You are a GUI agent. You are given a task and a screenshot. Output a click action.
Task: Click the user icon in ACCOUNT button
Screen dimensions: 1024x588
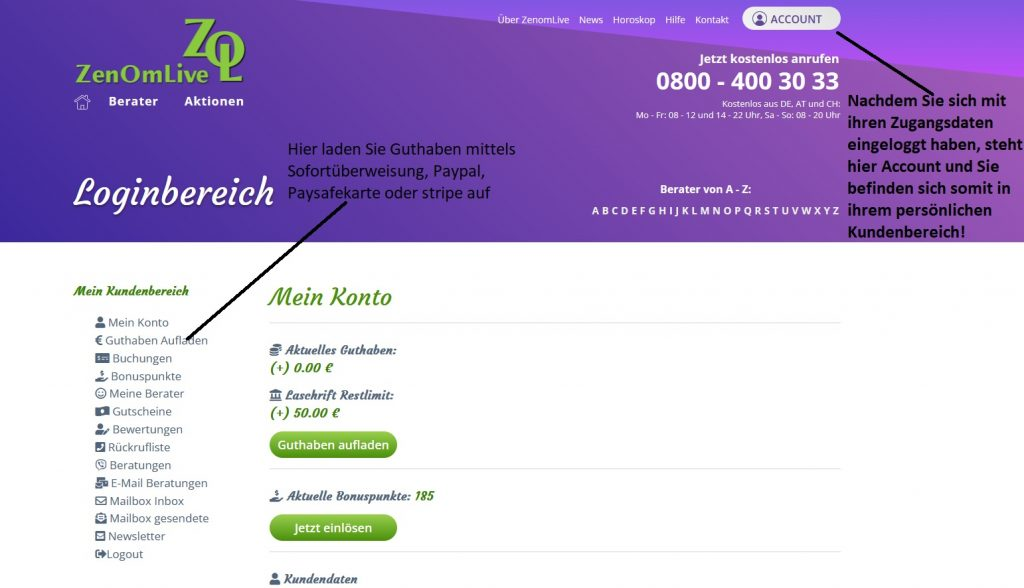point(759,19)
